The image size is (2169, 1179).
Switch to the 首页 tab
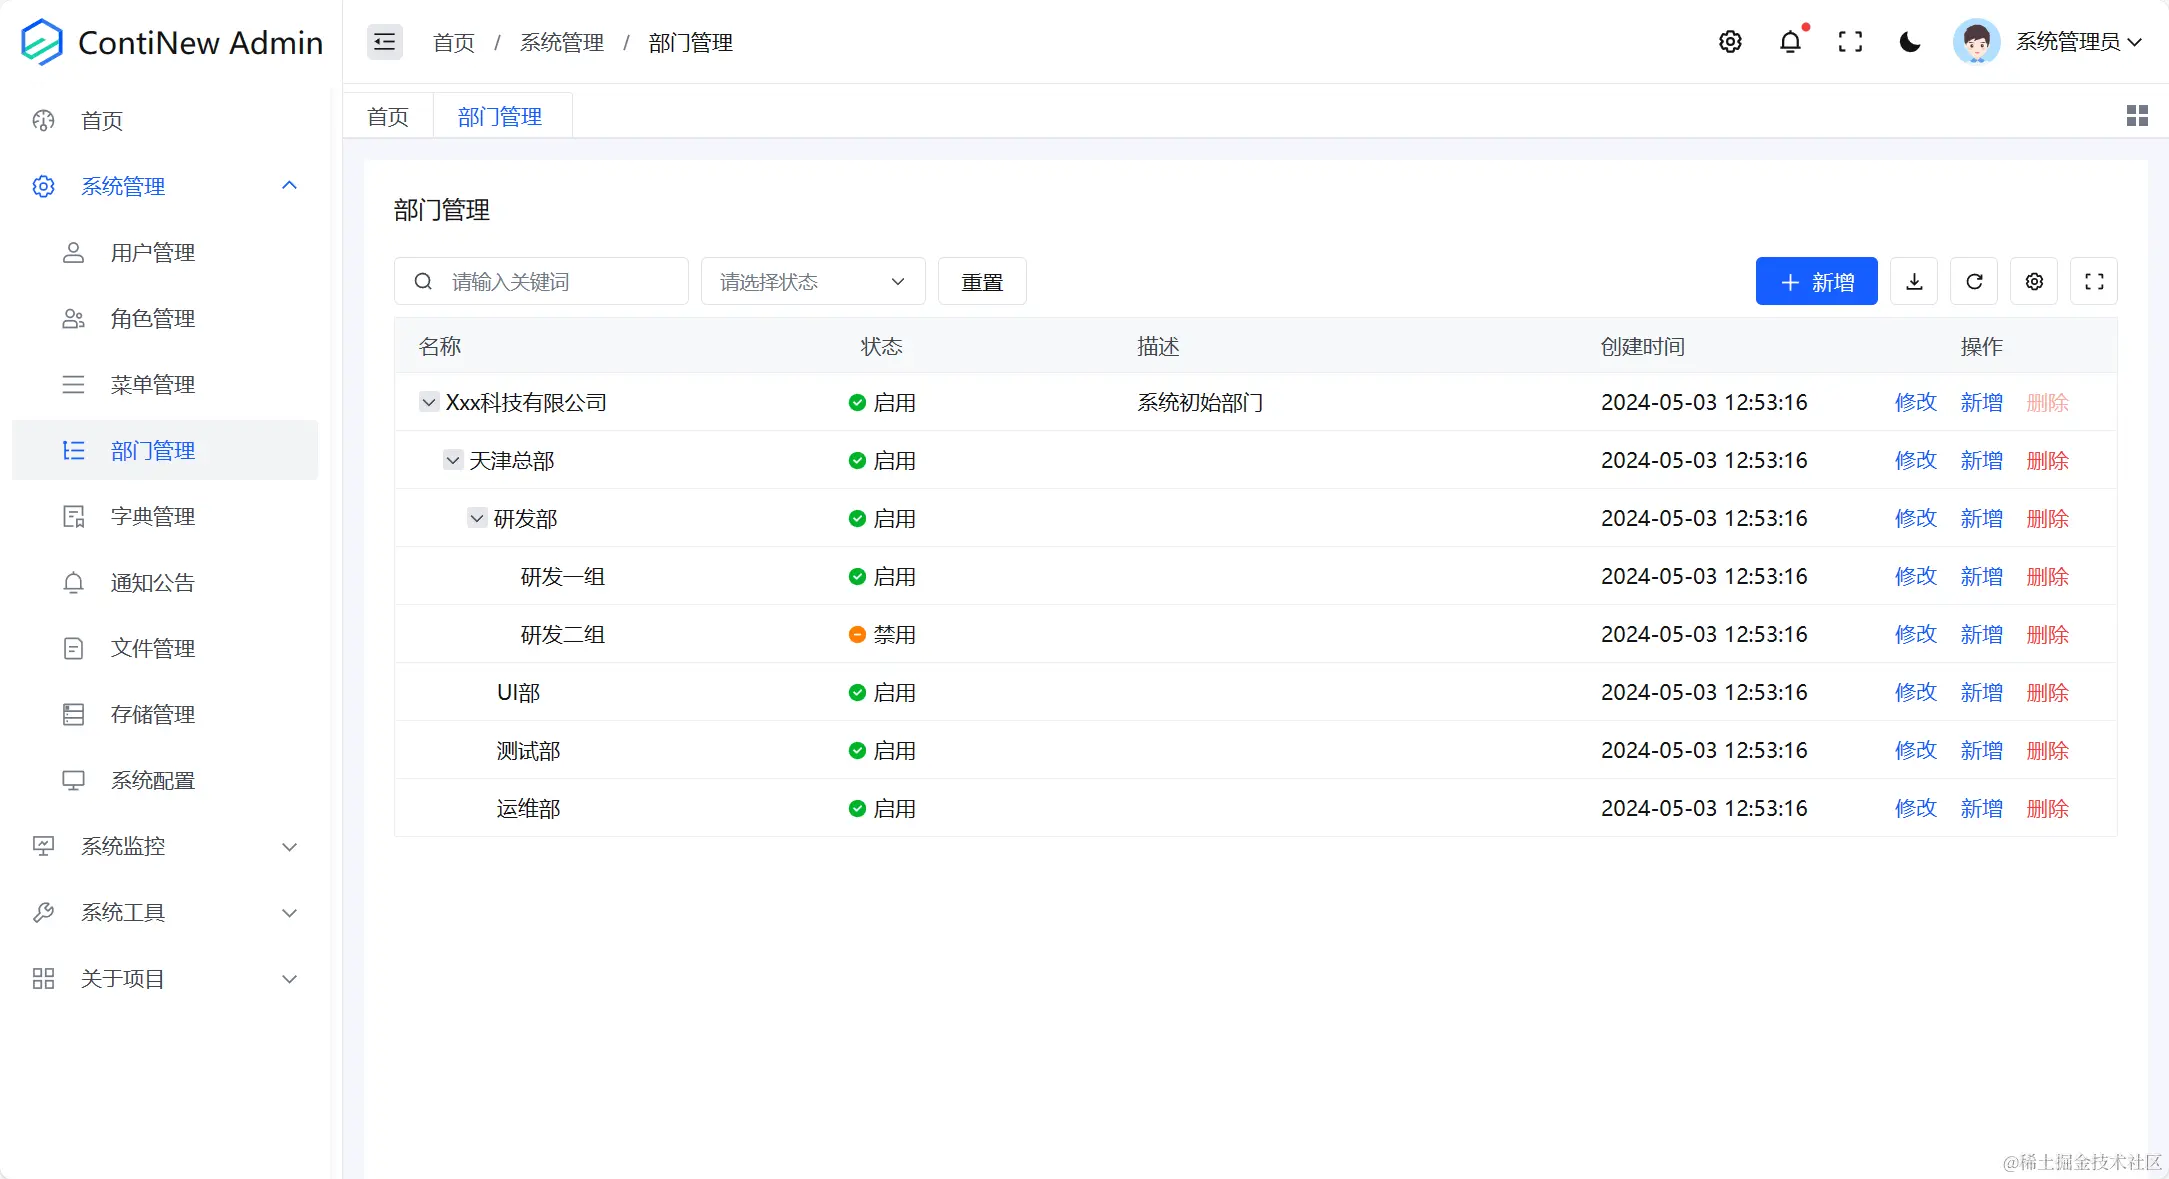click(387, 115)
